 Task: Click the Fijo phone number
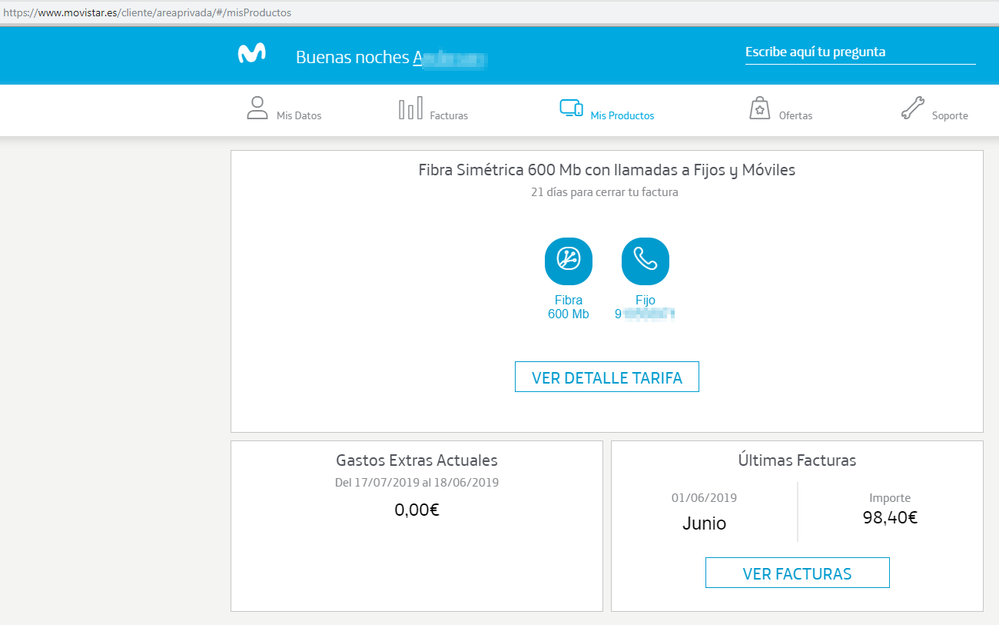pos(645,312)
